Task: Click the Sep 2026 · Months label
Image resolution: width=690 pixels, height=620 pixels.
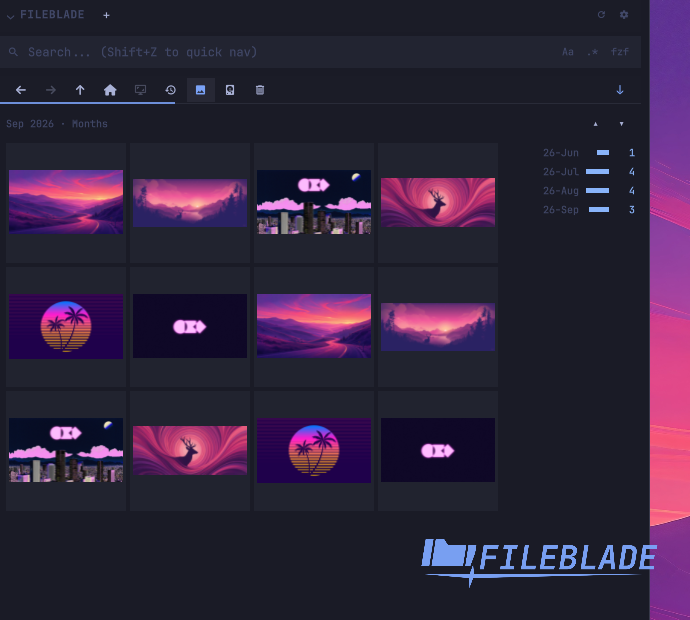Action: tap(57, 124)
